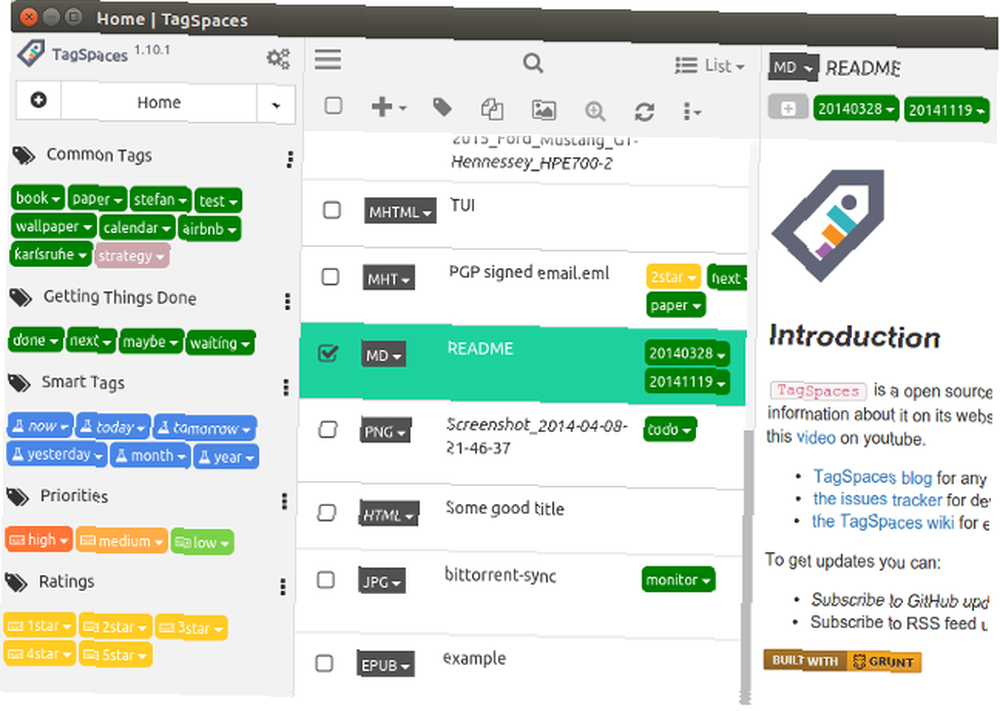The image size is (1000, 711).
Task: Open the waiting tag menu
Action: pos(220,343)
